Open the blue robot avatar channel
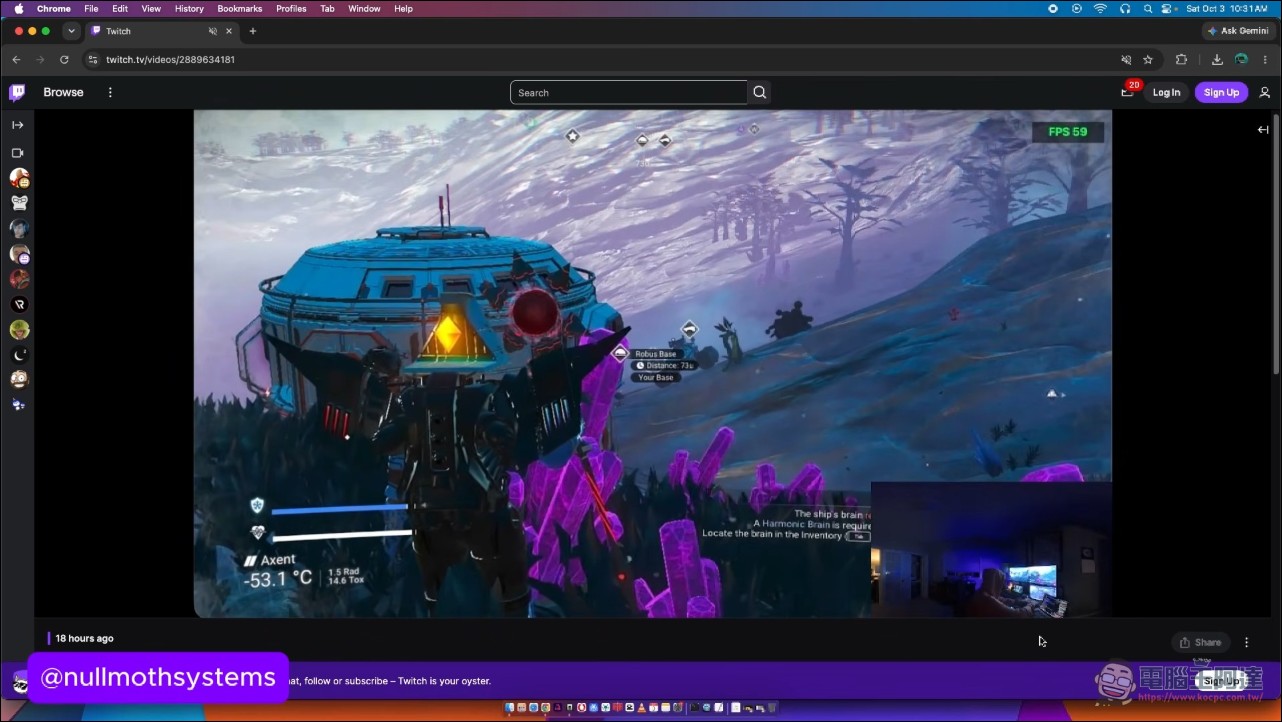1282x722 pixels. 19,404
